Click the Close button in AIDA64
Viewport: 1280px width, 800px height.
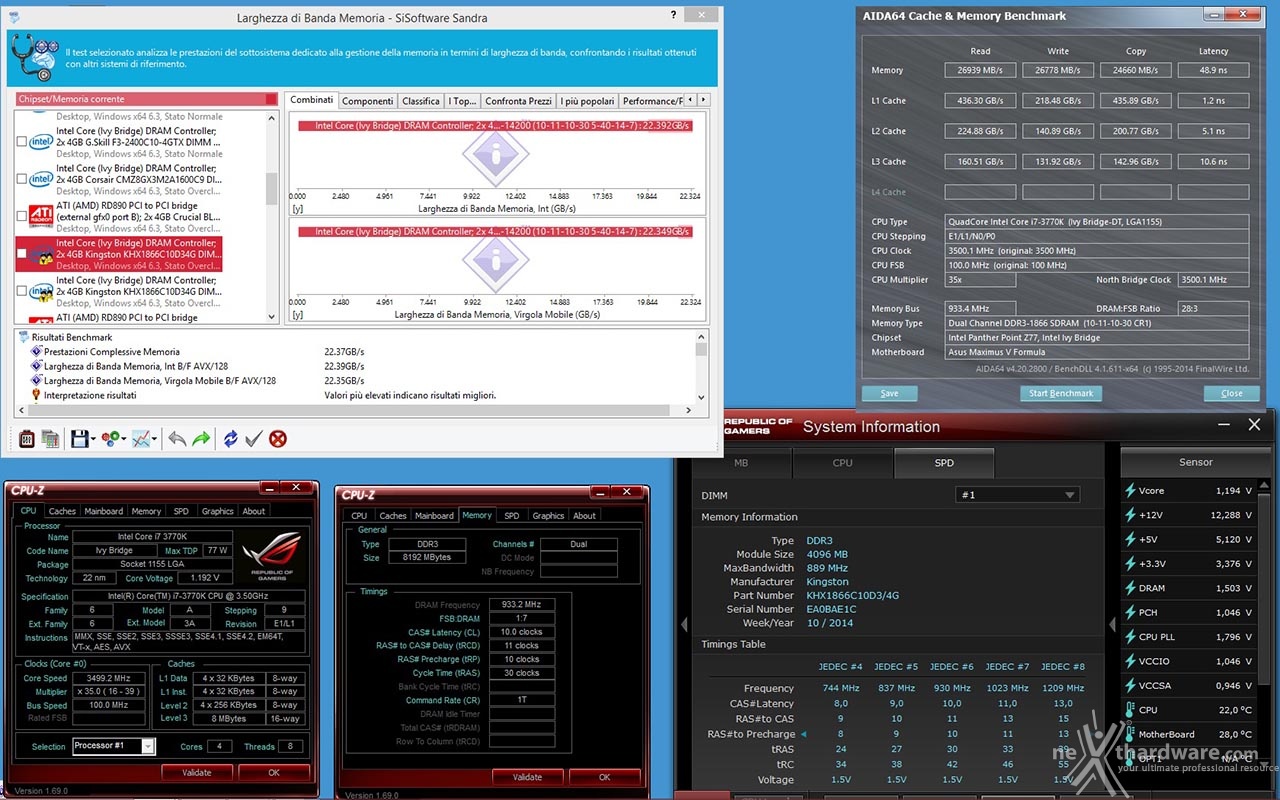[x=1232, y=393]
